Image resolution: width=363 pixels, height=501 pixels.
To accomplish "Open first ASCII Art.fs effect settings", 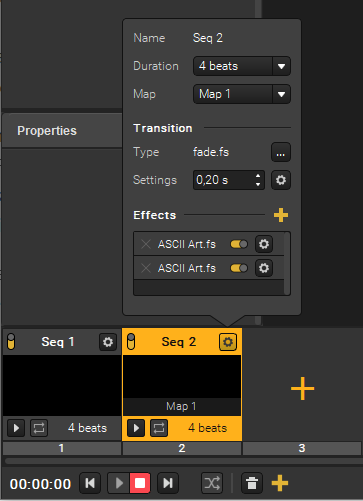I will pos(264,244).
